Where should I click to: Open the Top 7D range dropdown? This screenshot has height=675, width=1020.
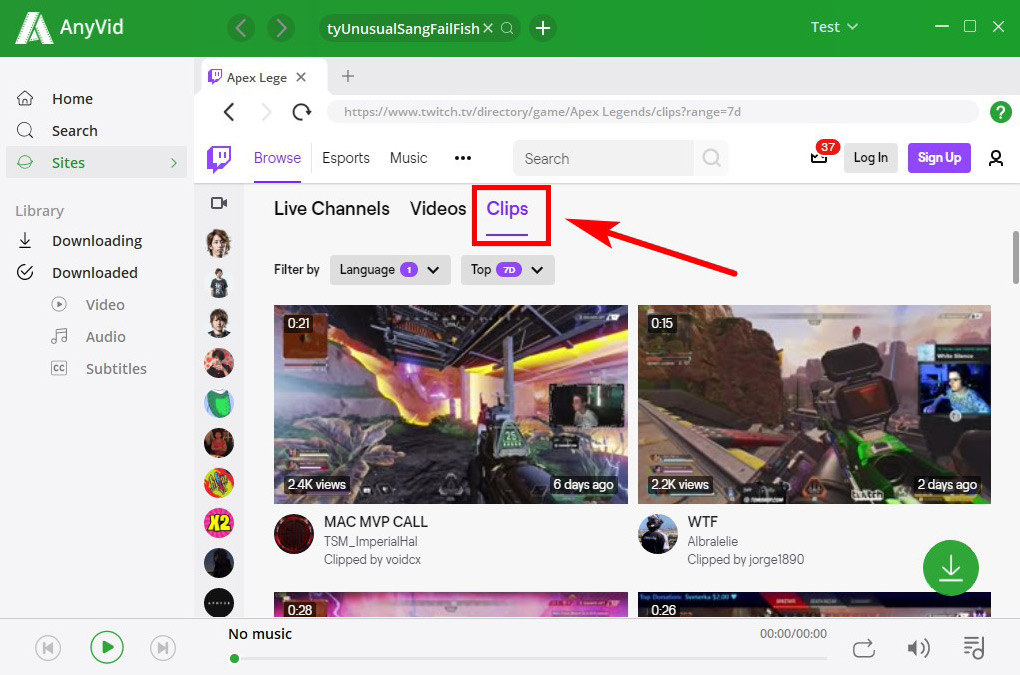507,270
